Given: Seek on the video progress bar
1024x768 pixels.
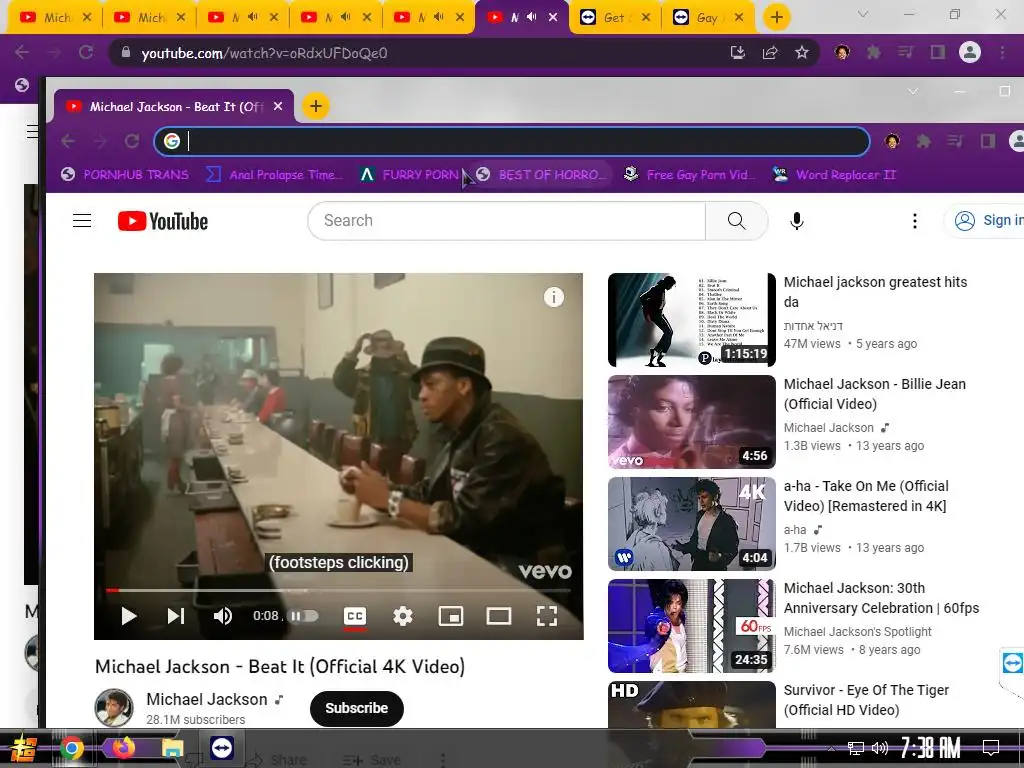Looking at the screenshot, I should tap(338, 590).
